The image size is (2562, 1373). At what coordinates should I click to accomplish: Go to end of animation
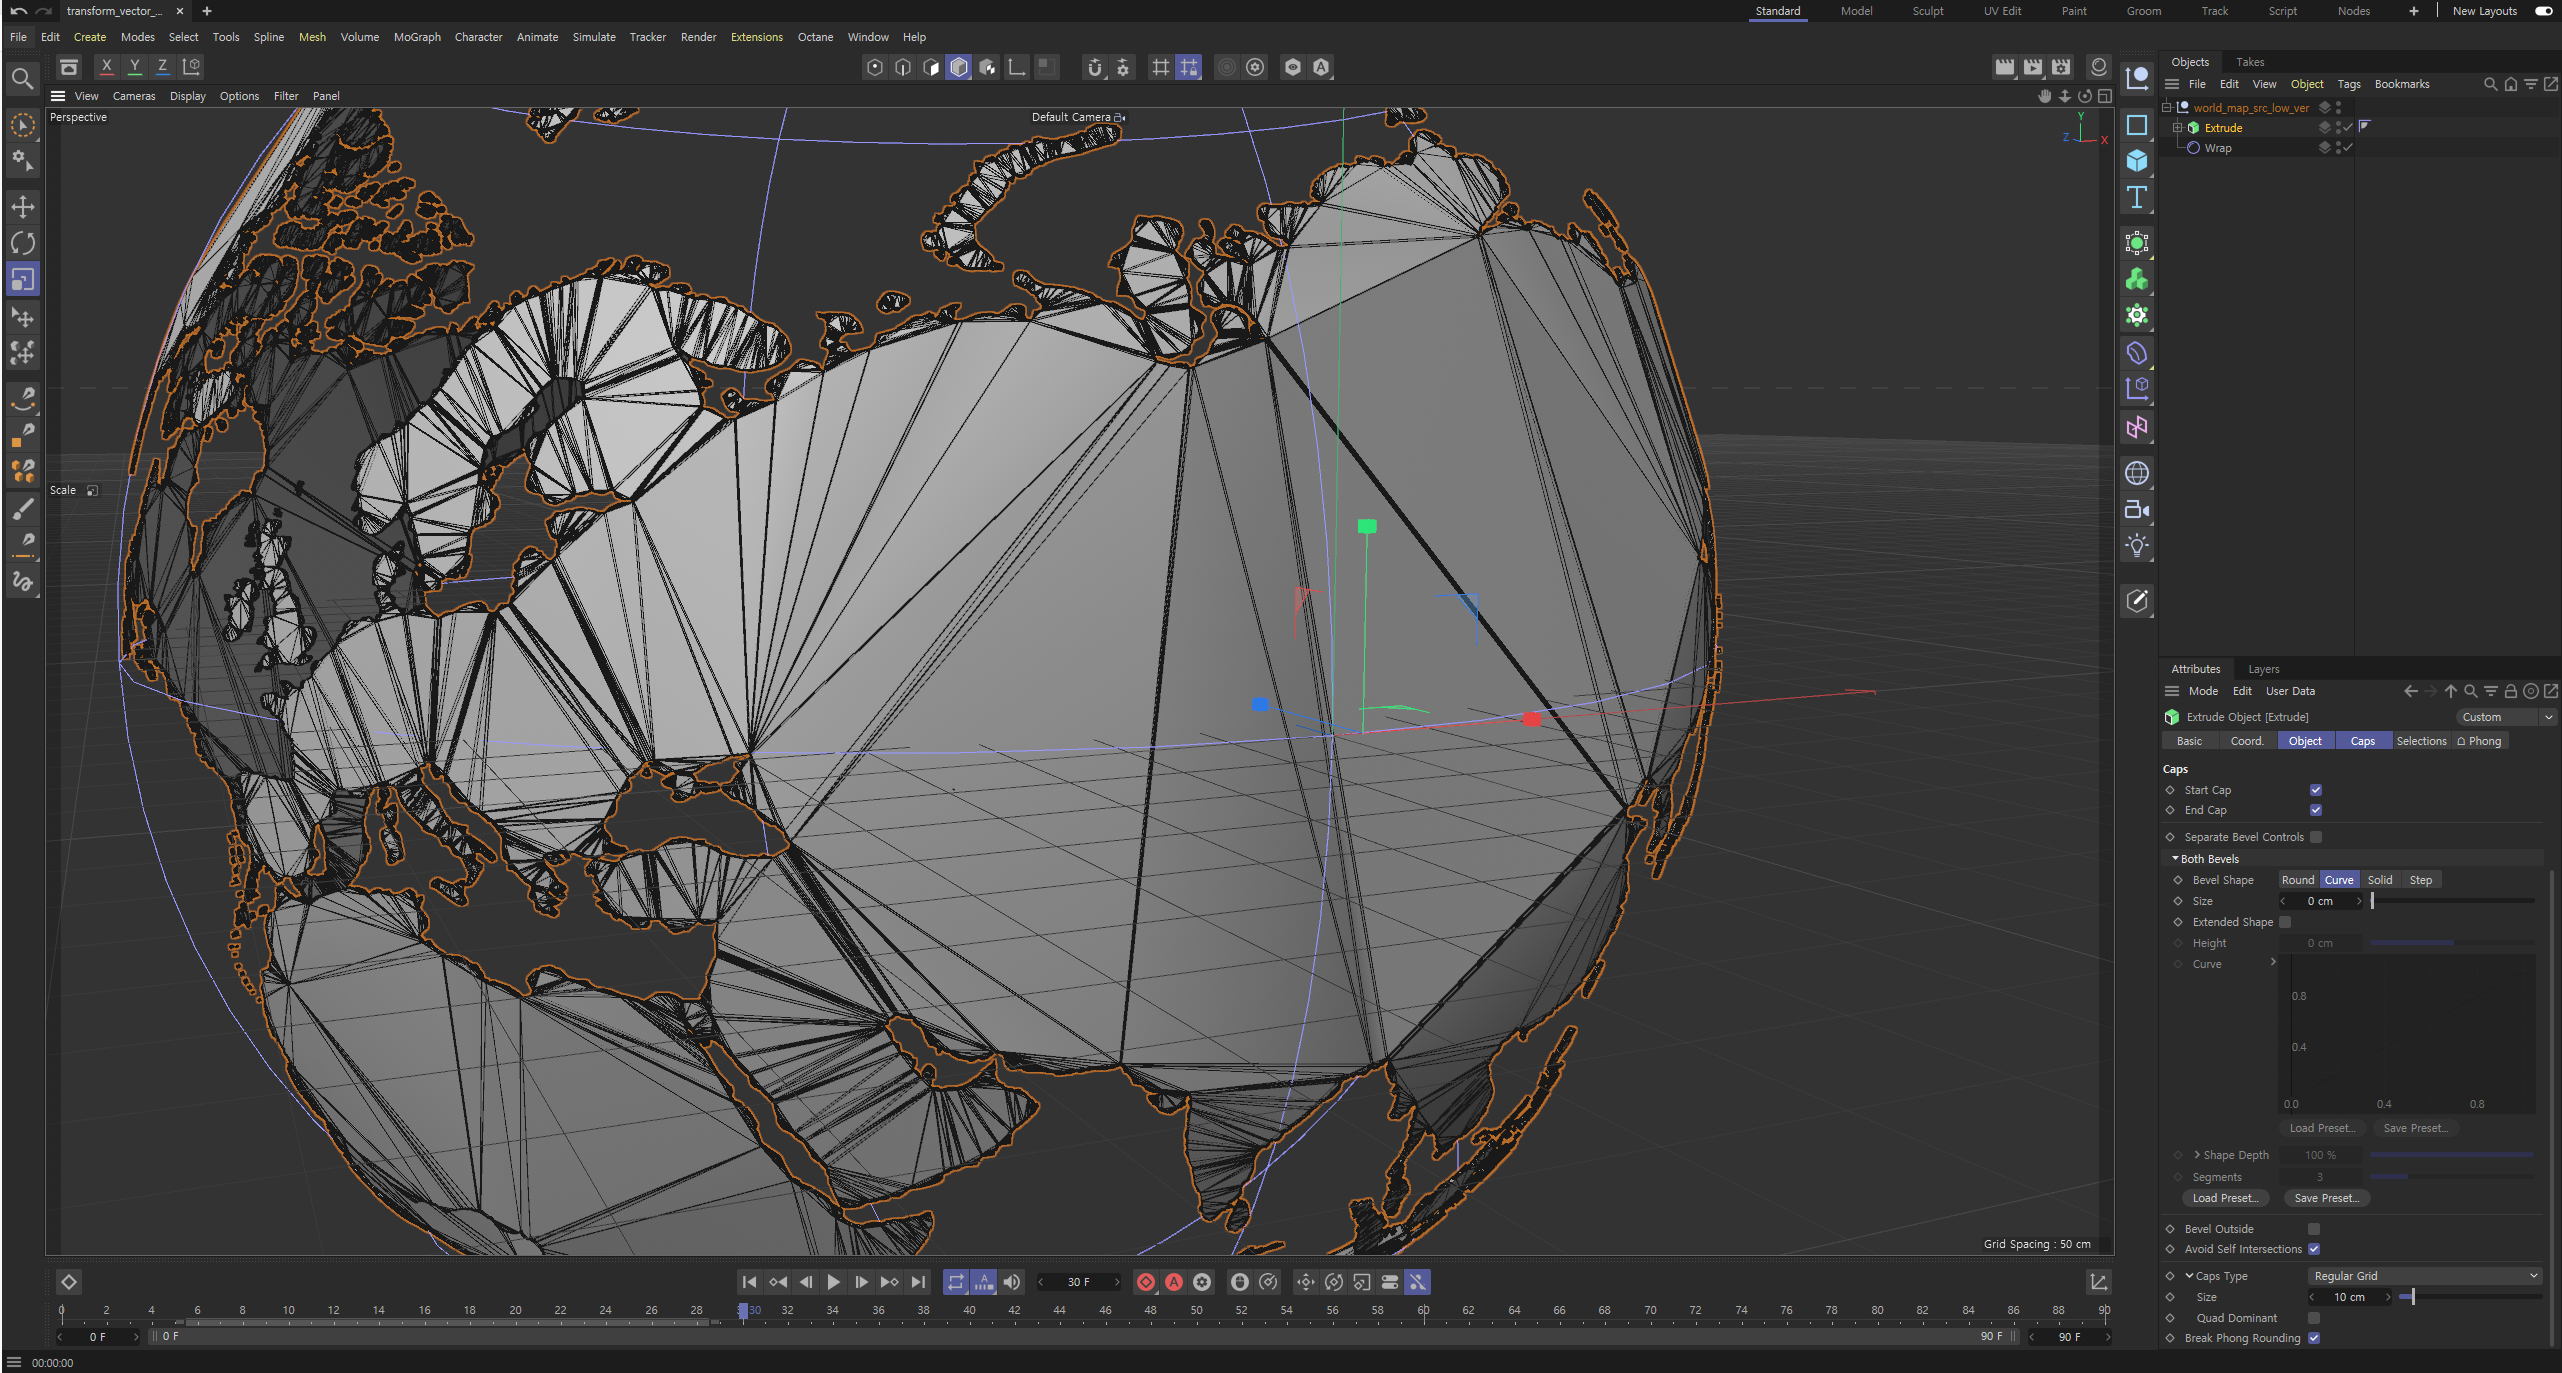918,1282
